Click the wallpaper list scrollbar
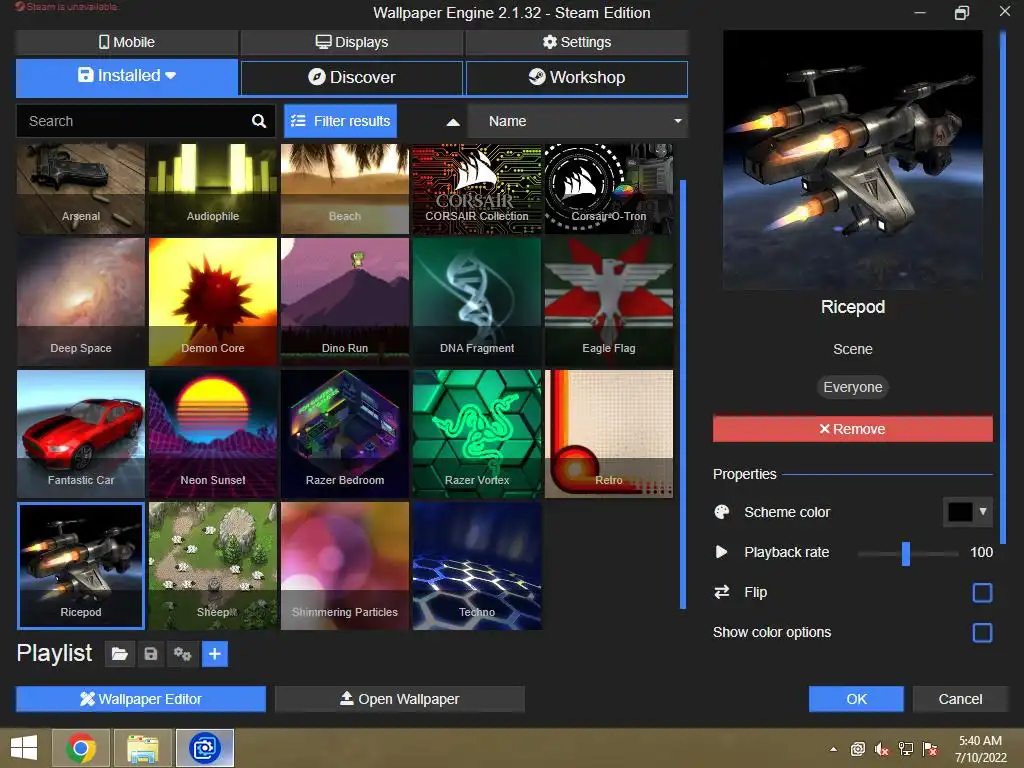The width and height of the screenshot is (1024, 768). (x=683, y=394)
